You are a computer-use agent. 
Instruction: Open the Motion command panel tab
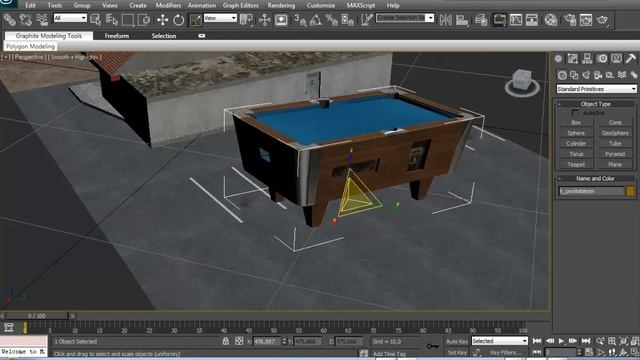pyautogui.click(x=602, y=59)
